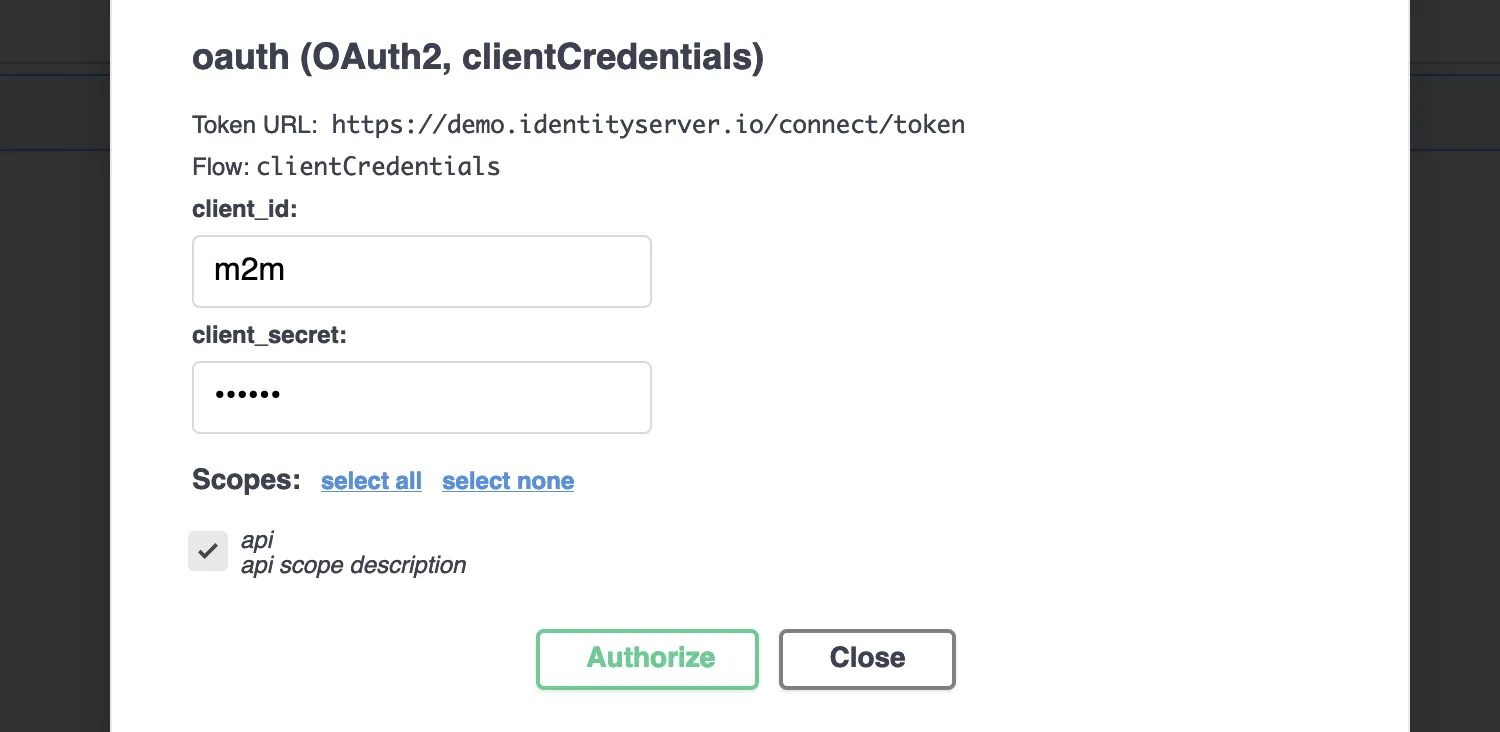The height and width of the screenshot is (732, 1500).
Task: Click the Token URL label
Action: 254,125
